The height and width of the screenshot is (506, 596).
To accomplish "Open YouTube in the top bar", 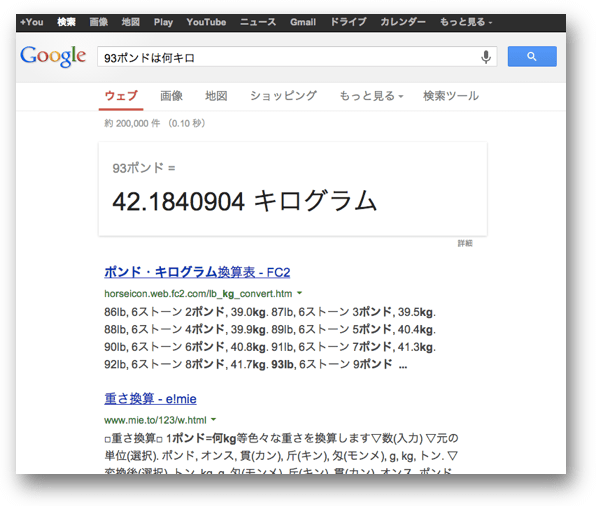I will click(206, 22).
